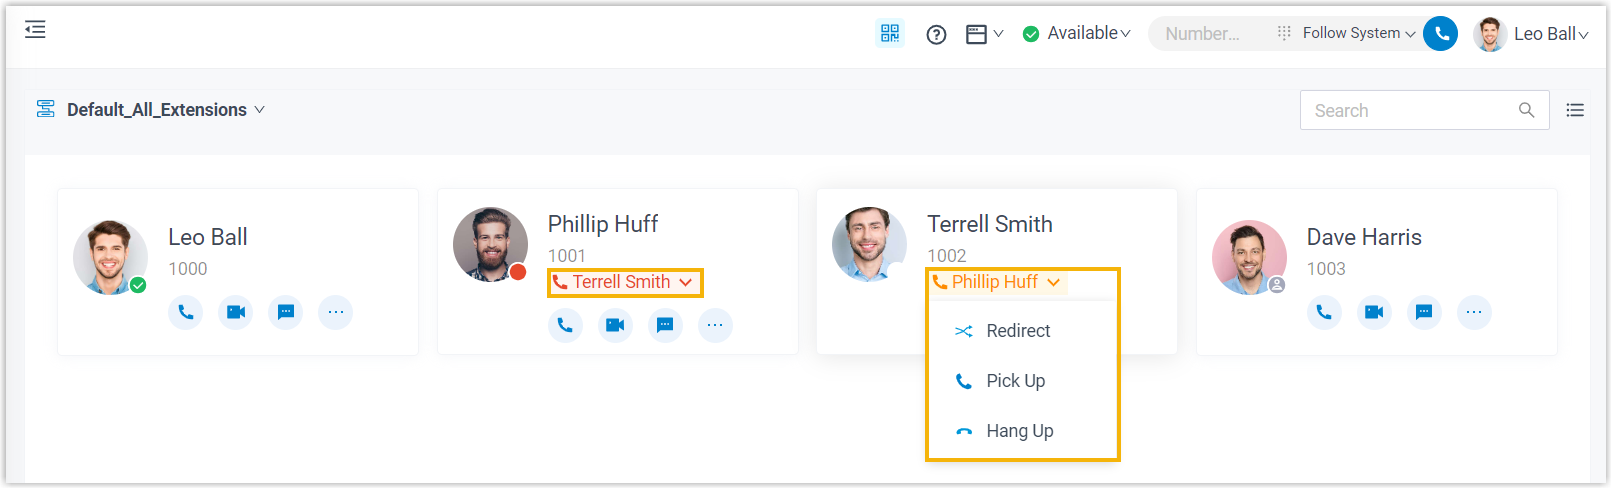Screen dimensions: 1612x489
Task: Call Dave Harris audio phone icon
Action: click(x=1323, y=312)
